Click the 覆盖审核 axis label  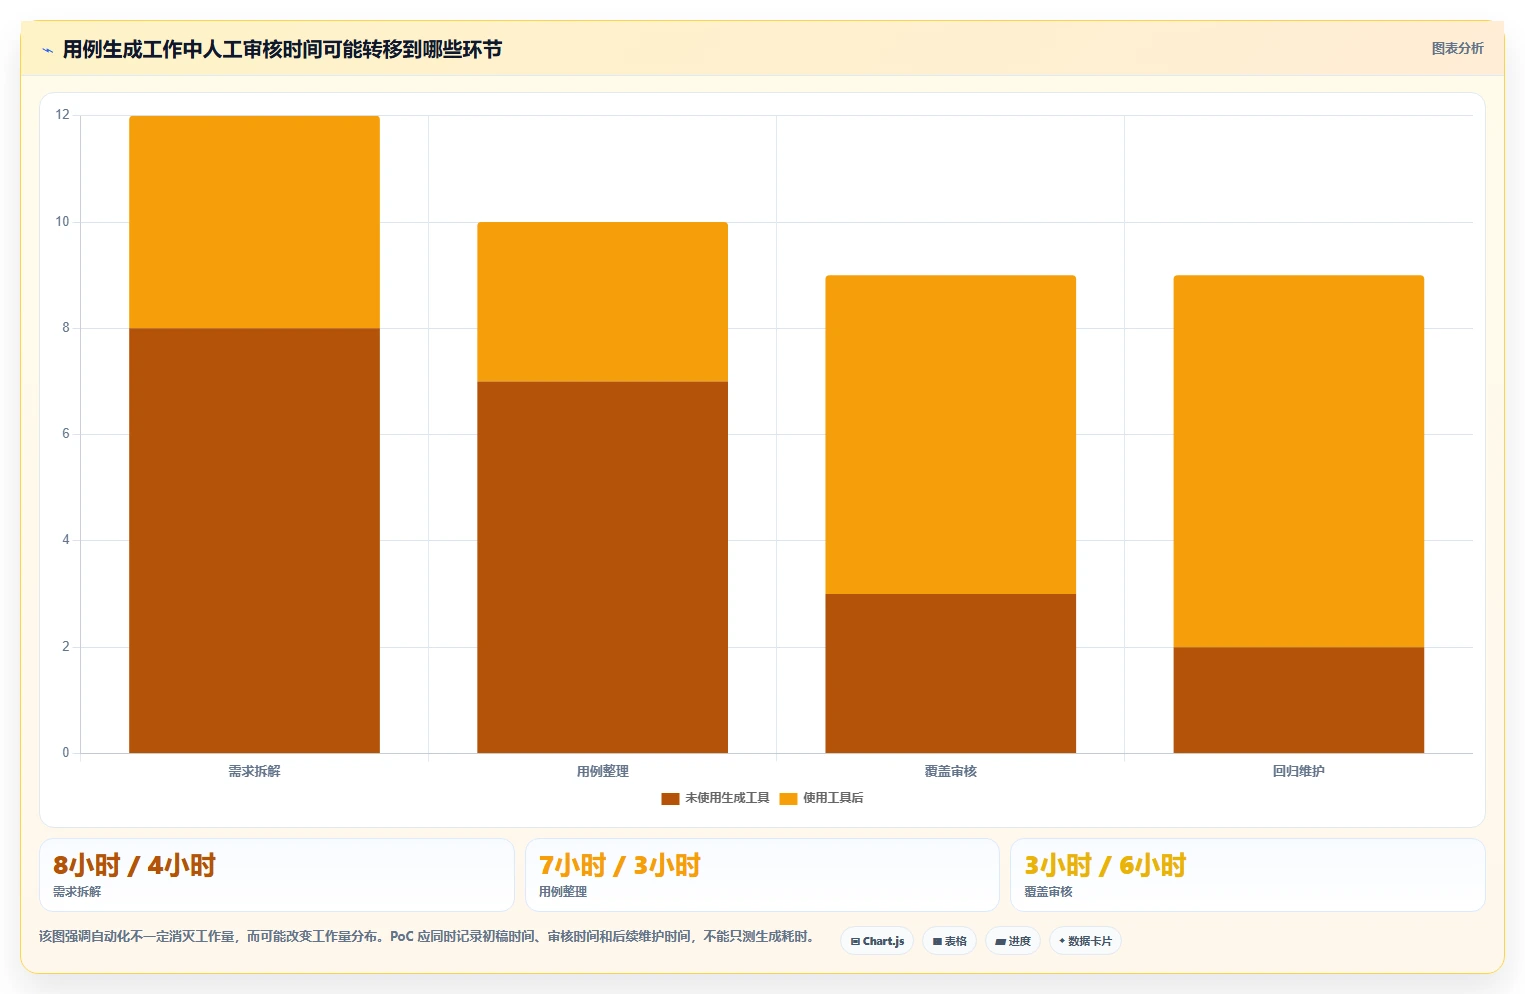950,771
